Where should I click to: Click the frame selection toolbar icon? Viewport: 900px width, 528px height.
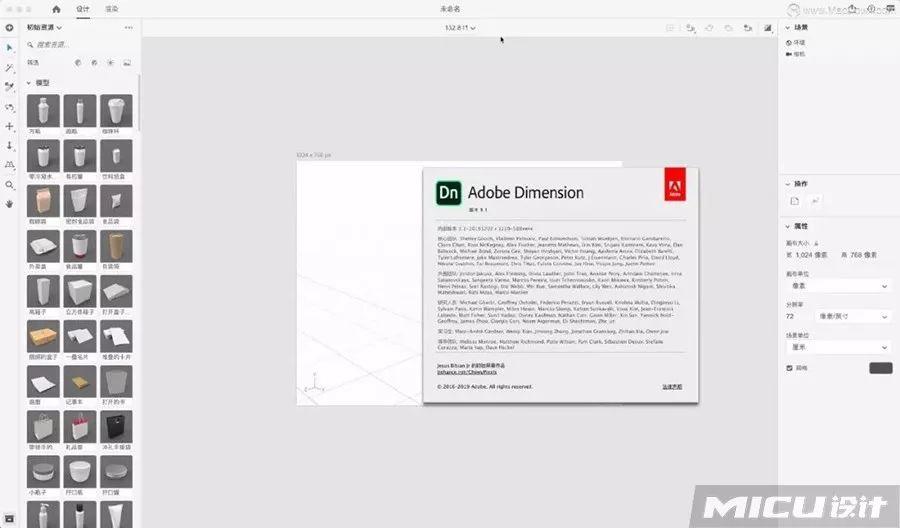(x=670, y=28)
